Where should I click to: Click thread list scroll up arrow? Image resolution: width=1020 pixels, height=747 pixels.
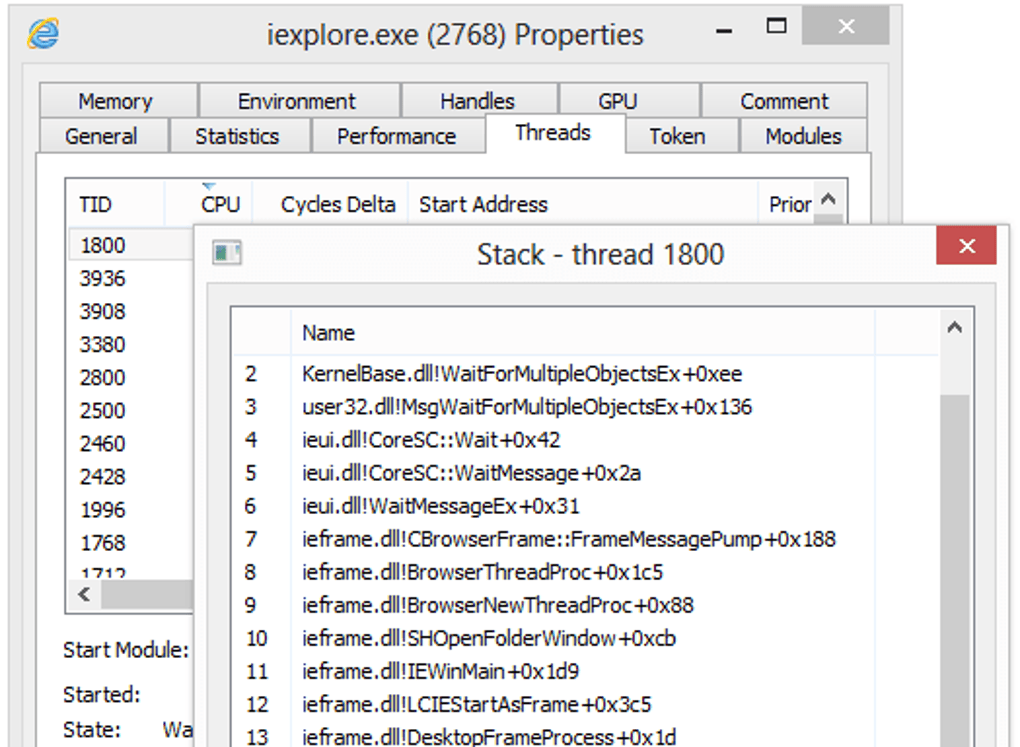coord(828,199)
